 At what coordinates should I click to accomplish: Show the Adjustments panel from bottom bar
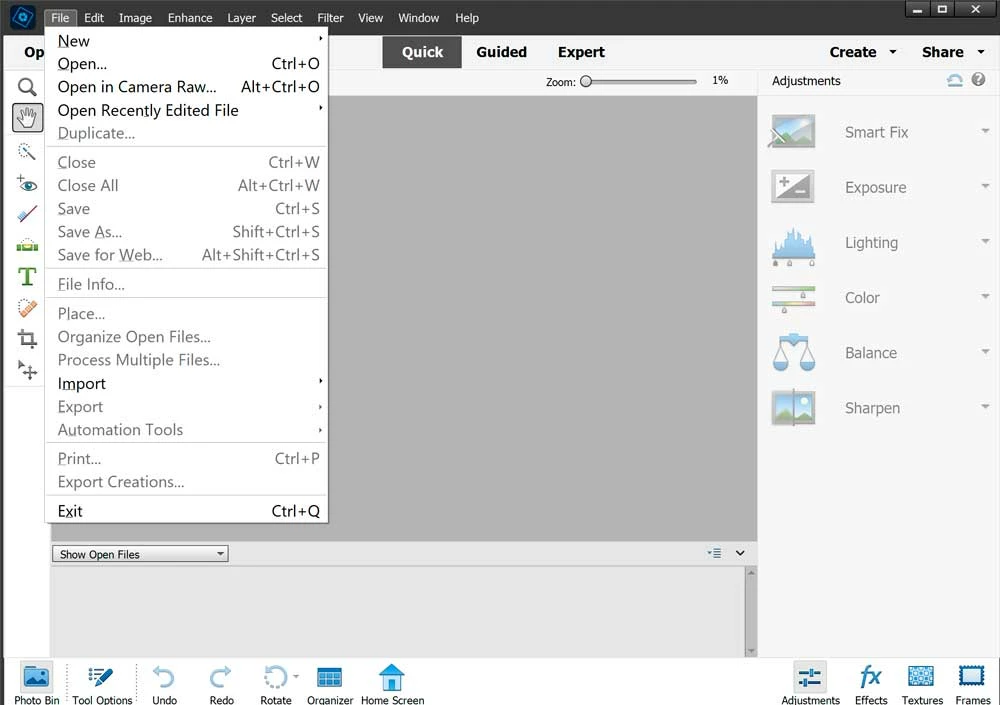(x=810, y=683)
